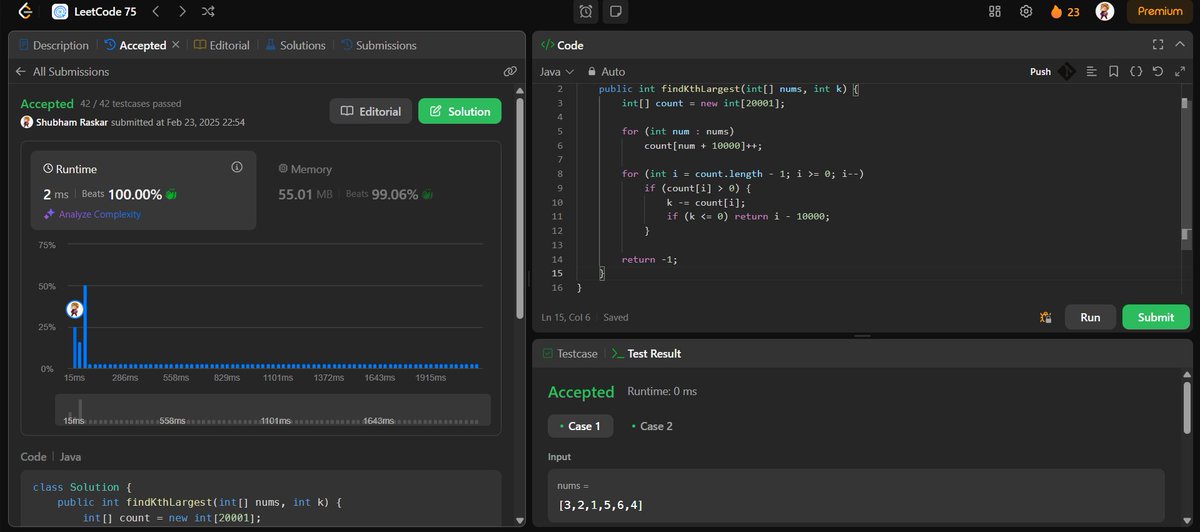Switch to the Testcase tab
1200x532 pixels.
tap(570, 354)
